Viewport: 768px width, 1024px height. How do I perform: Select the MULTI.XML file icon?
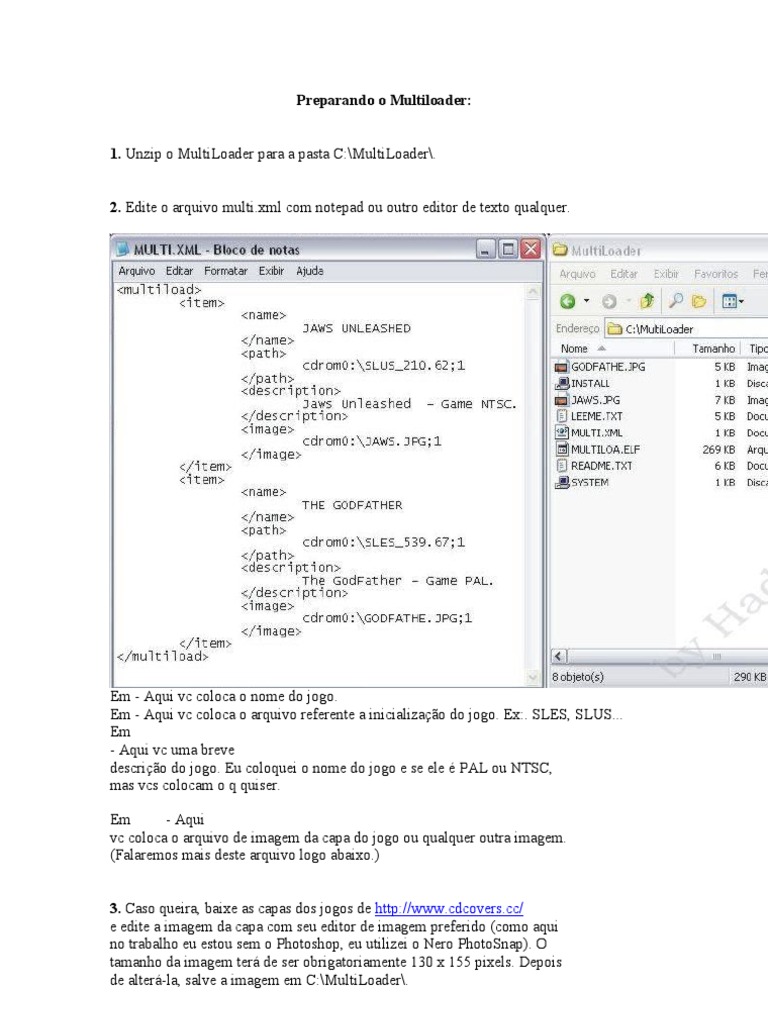[x=561, y=432]
